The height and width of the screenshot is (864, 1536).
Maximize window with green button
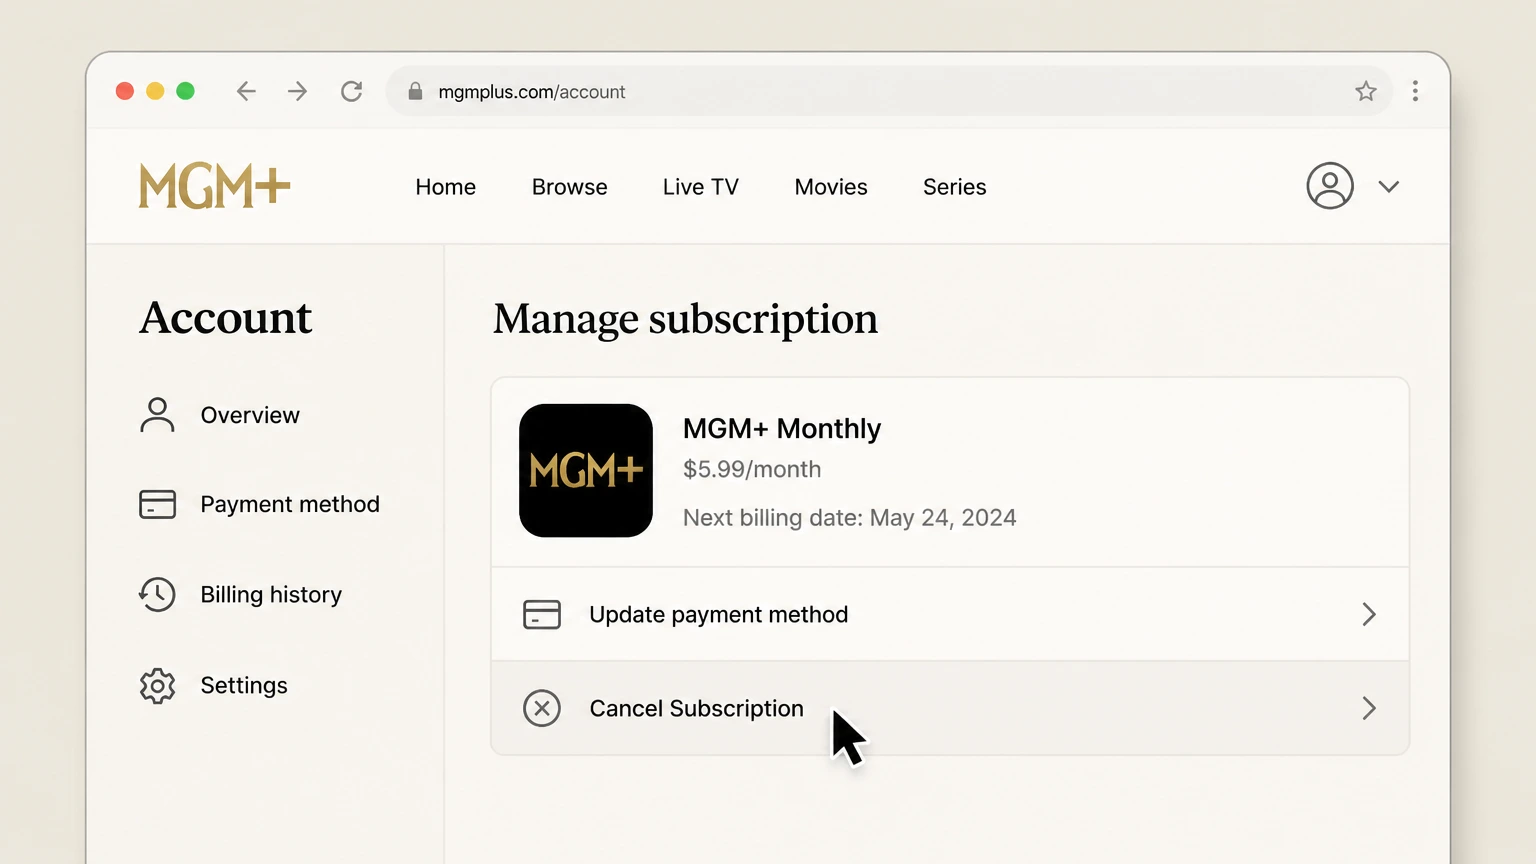click(x=185, y=91)
